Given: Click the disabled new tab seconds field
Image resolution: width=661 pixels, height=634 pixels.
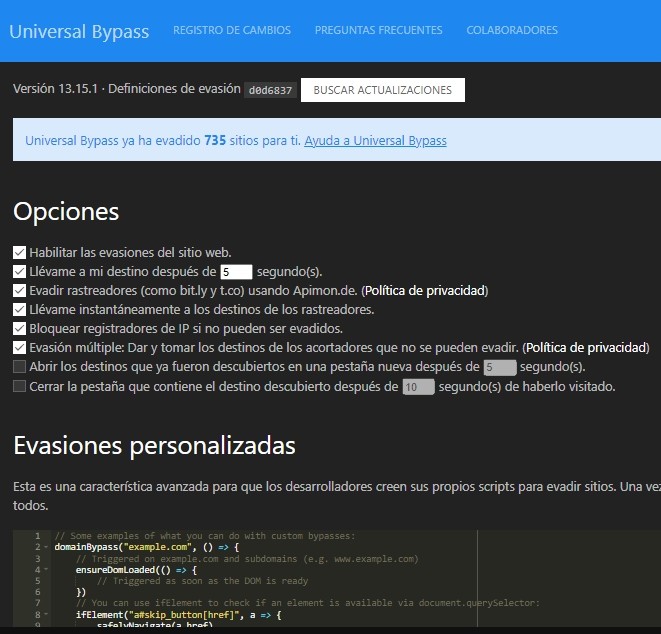Looking at the screenshot, I should pos(500,367).
